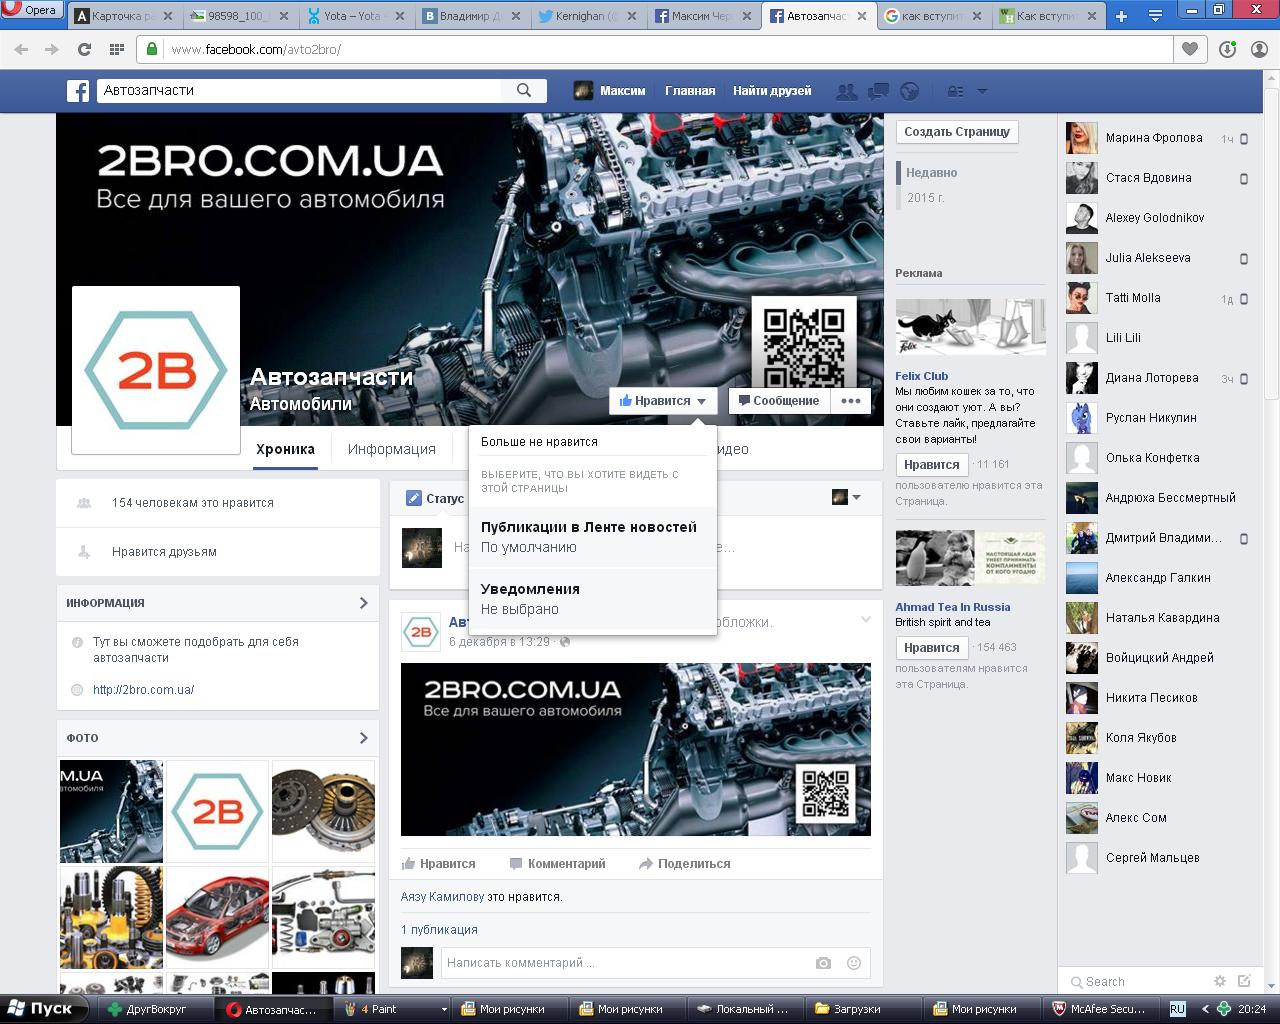Reload the page in Opera
Image resolution: width=1280 pixels, height=1024 pixels.
(x=84, y=49)
